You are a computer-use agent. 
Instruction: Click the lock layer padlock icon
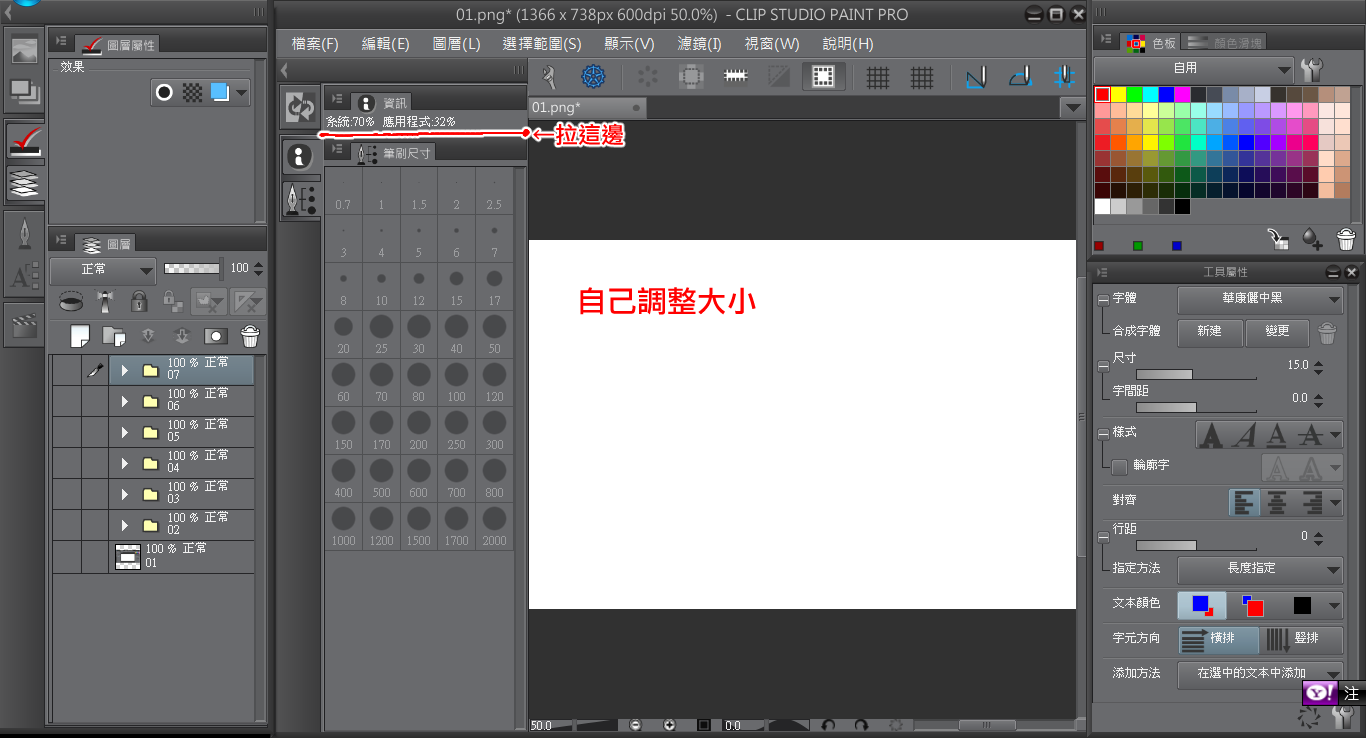tap(139, 301)
